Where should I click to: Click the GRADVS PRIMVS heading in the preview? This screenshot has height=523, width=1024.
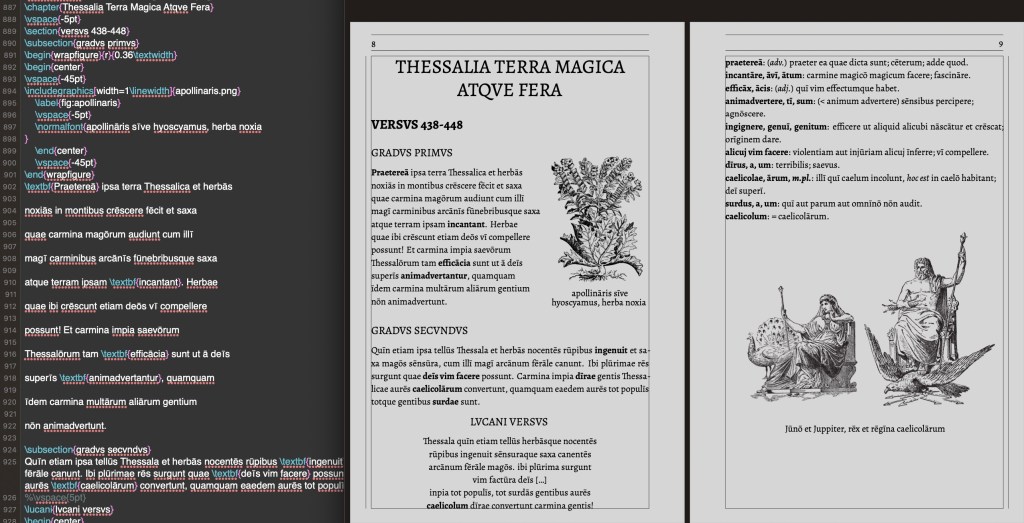click(411, 153)
